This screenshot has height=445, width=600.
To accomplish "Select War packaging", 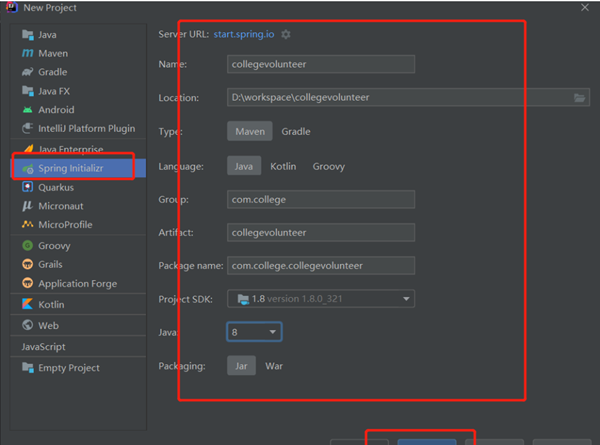I will tap(274, 366).
